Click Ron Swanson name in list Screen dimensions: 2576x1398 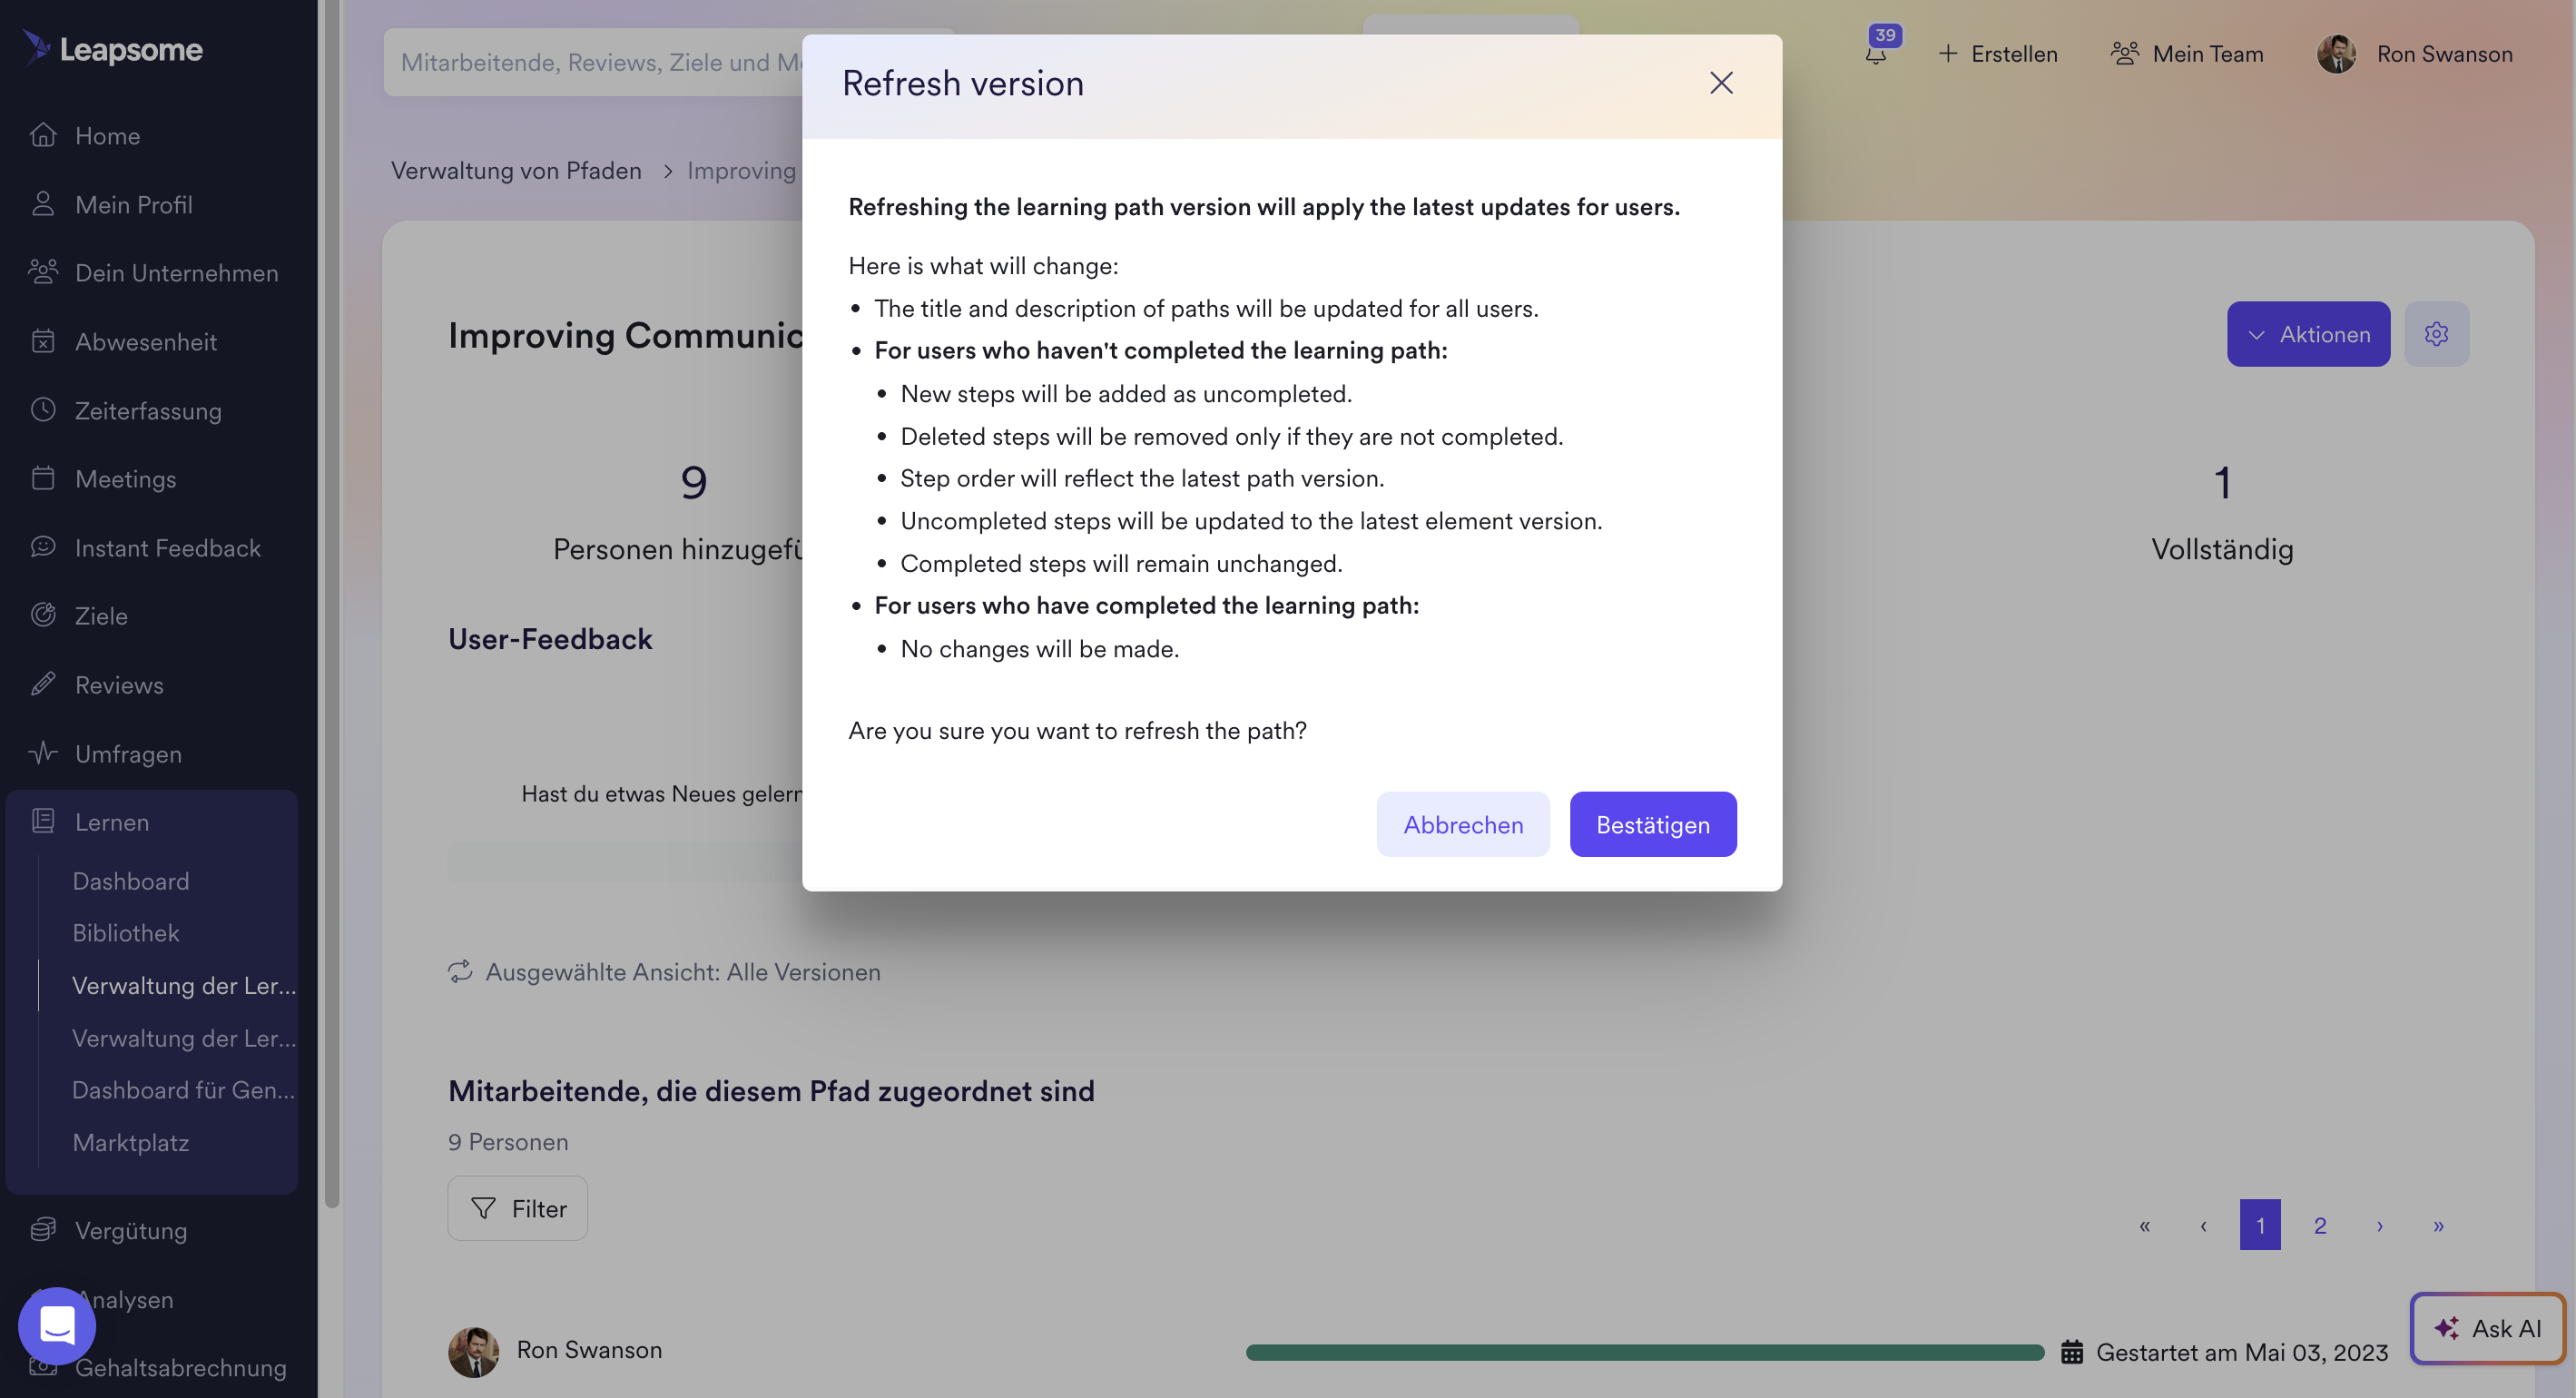[589, 1350]
